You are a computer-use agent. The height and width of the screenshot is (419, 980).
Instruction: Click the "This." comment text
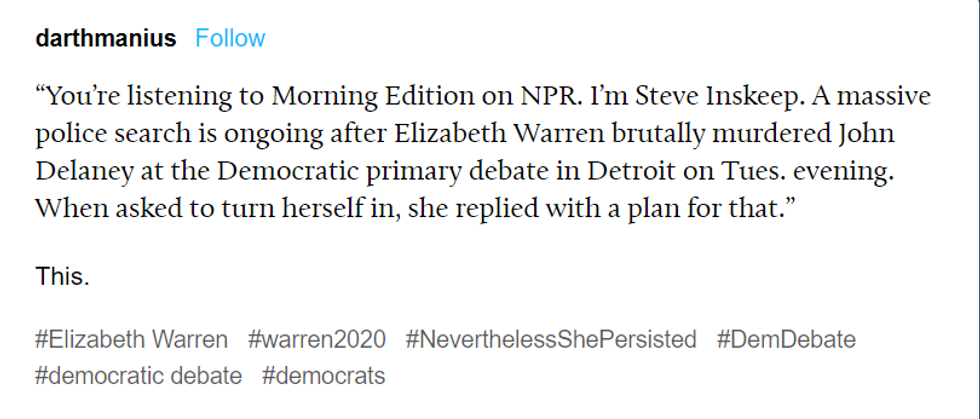[62, 277]
